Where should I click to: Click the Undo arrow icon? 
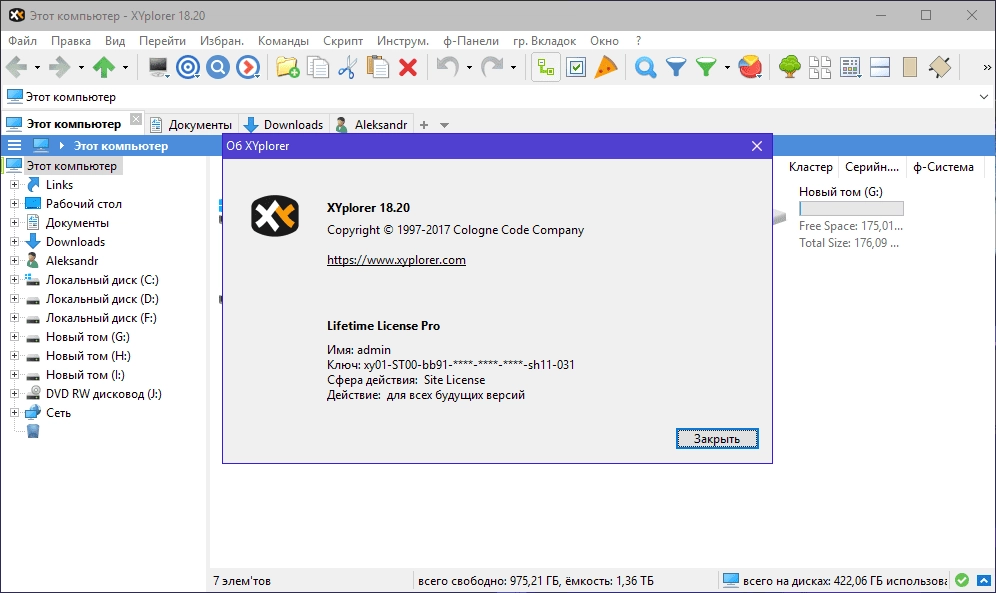(x=448, y=67)
